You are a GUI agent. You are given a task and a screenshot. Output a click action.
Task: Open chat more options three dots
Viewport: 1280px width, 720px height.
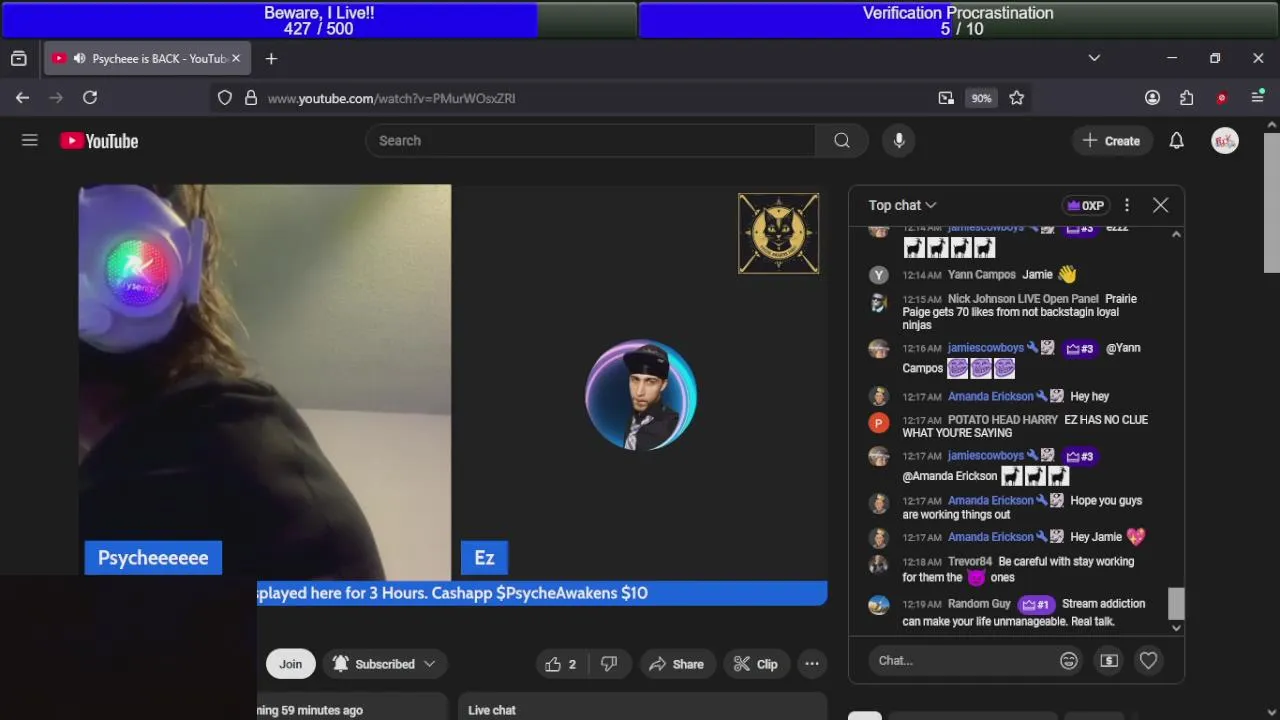1127,205
